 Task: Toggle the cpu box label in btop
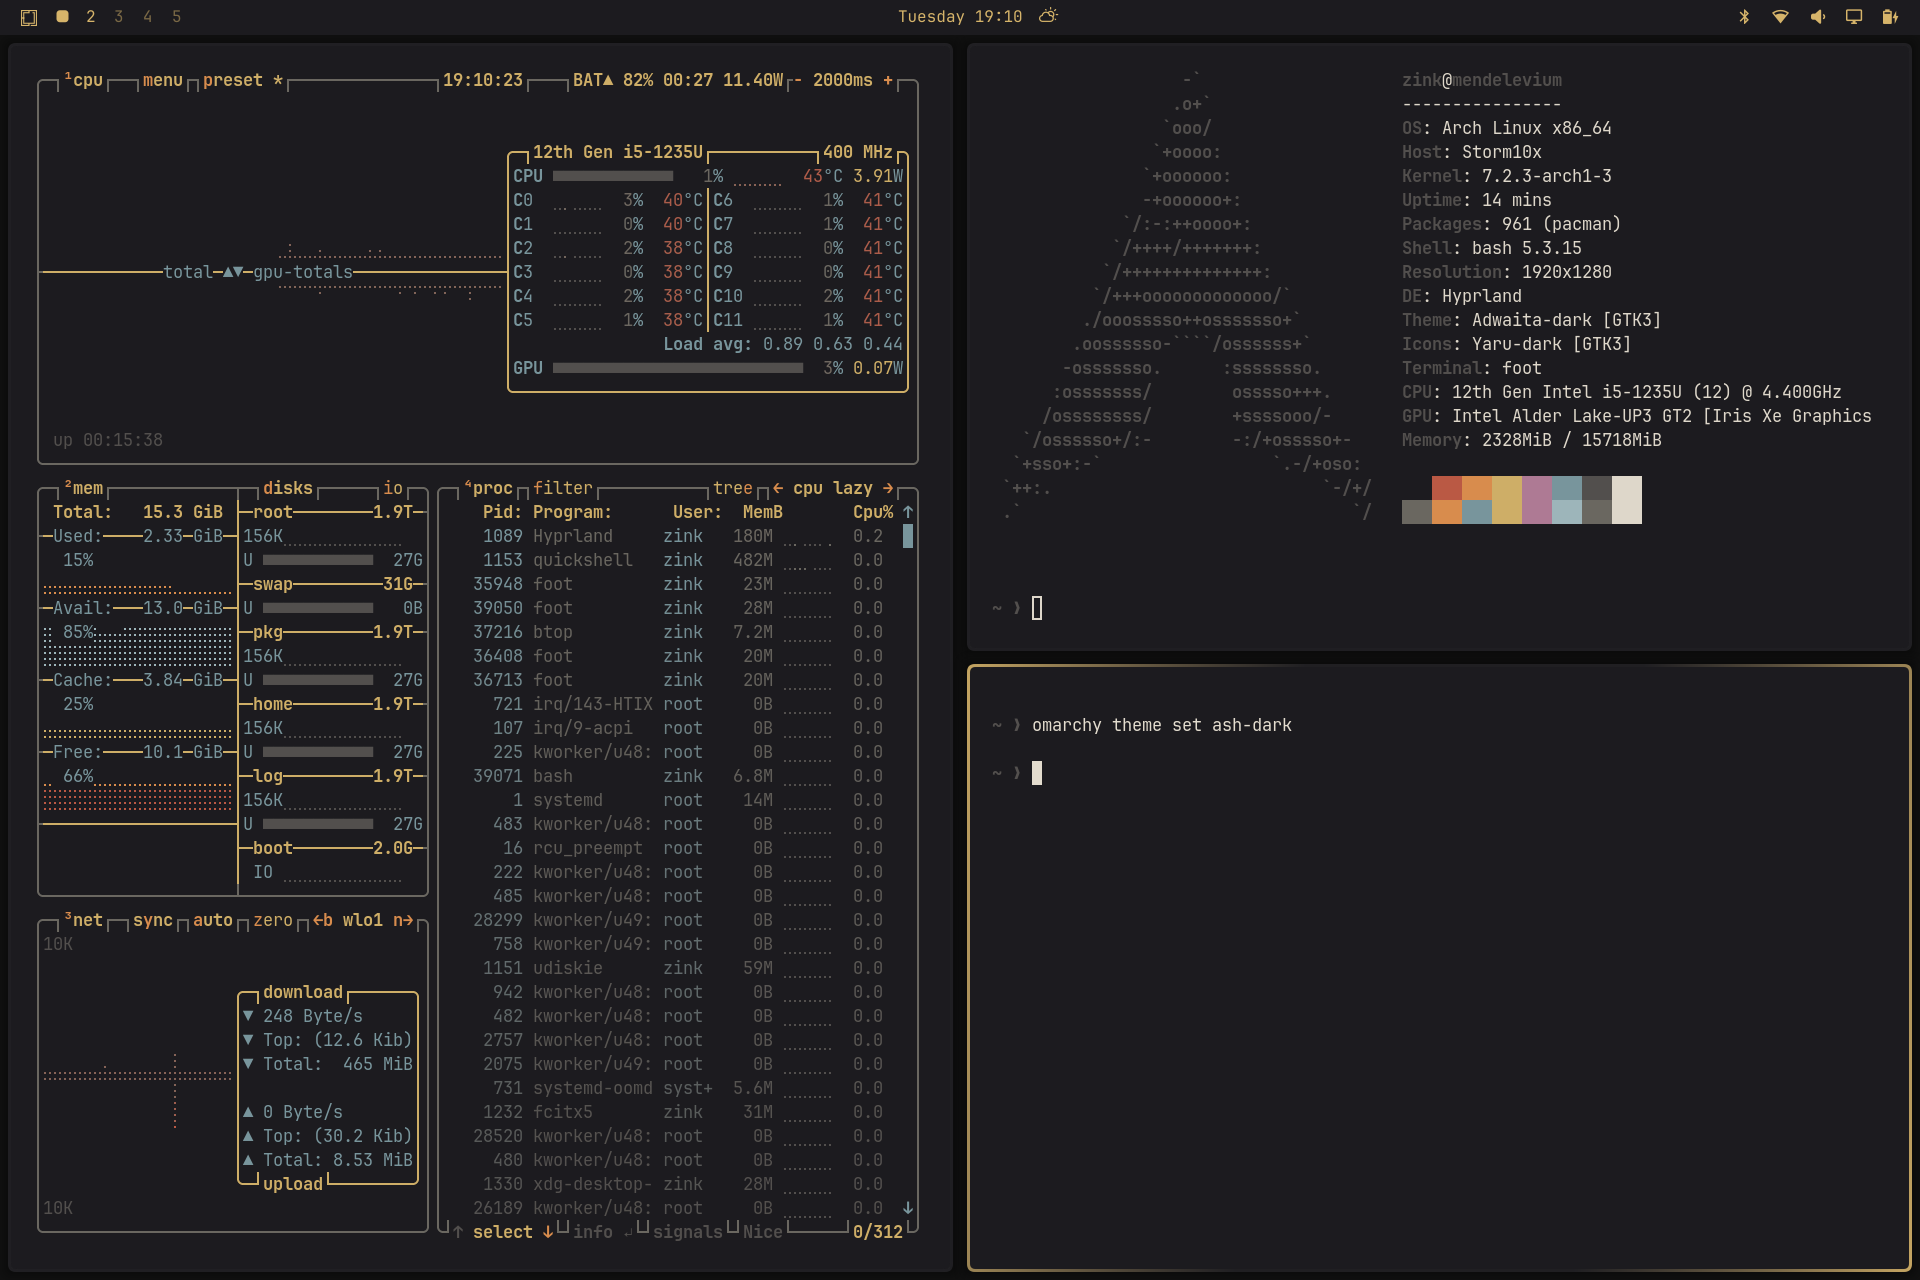[x=85, y=80]
